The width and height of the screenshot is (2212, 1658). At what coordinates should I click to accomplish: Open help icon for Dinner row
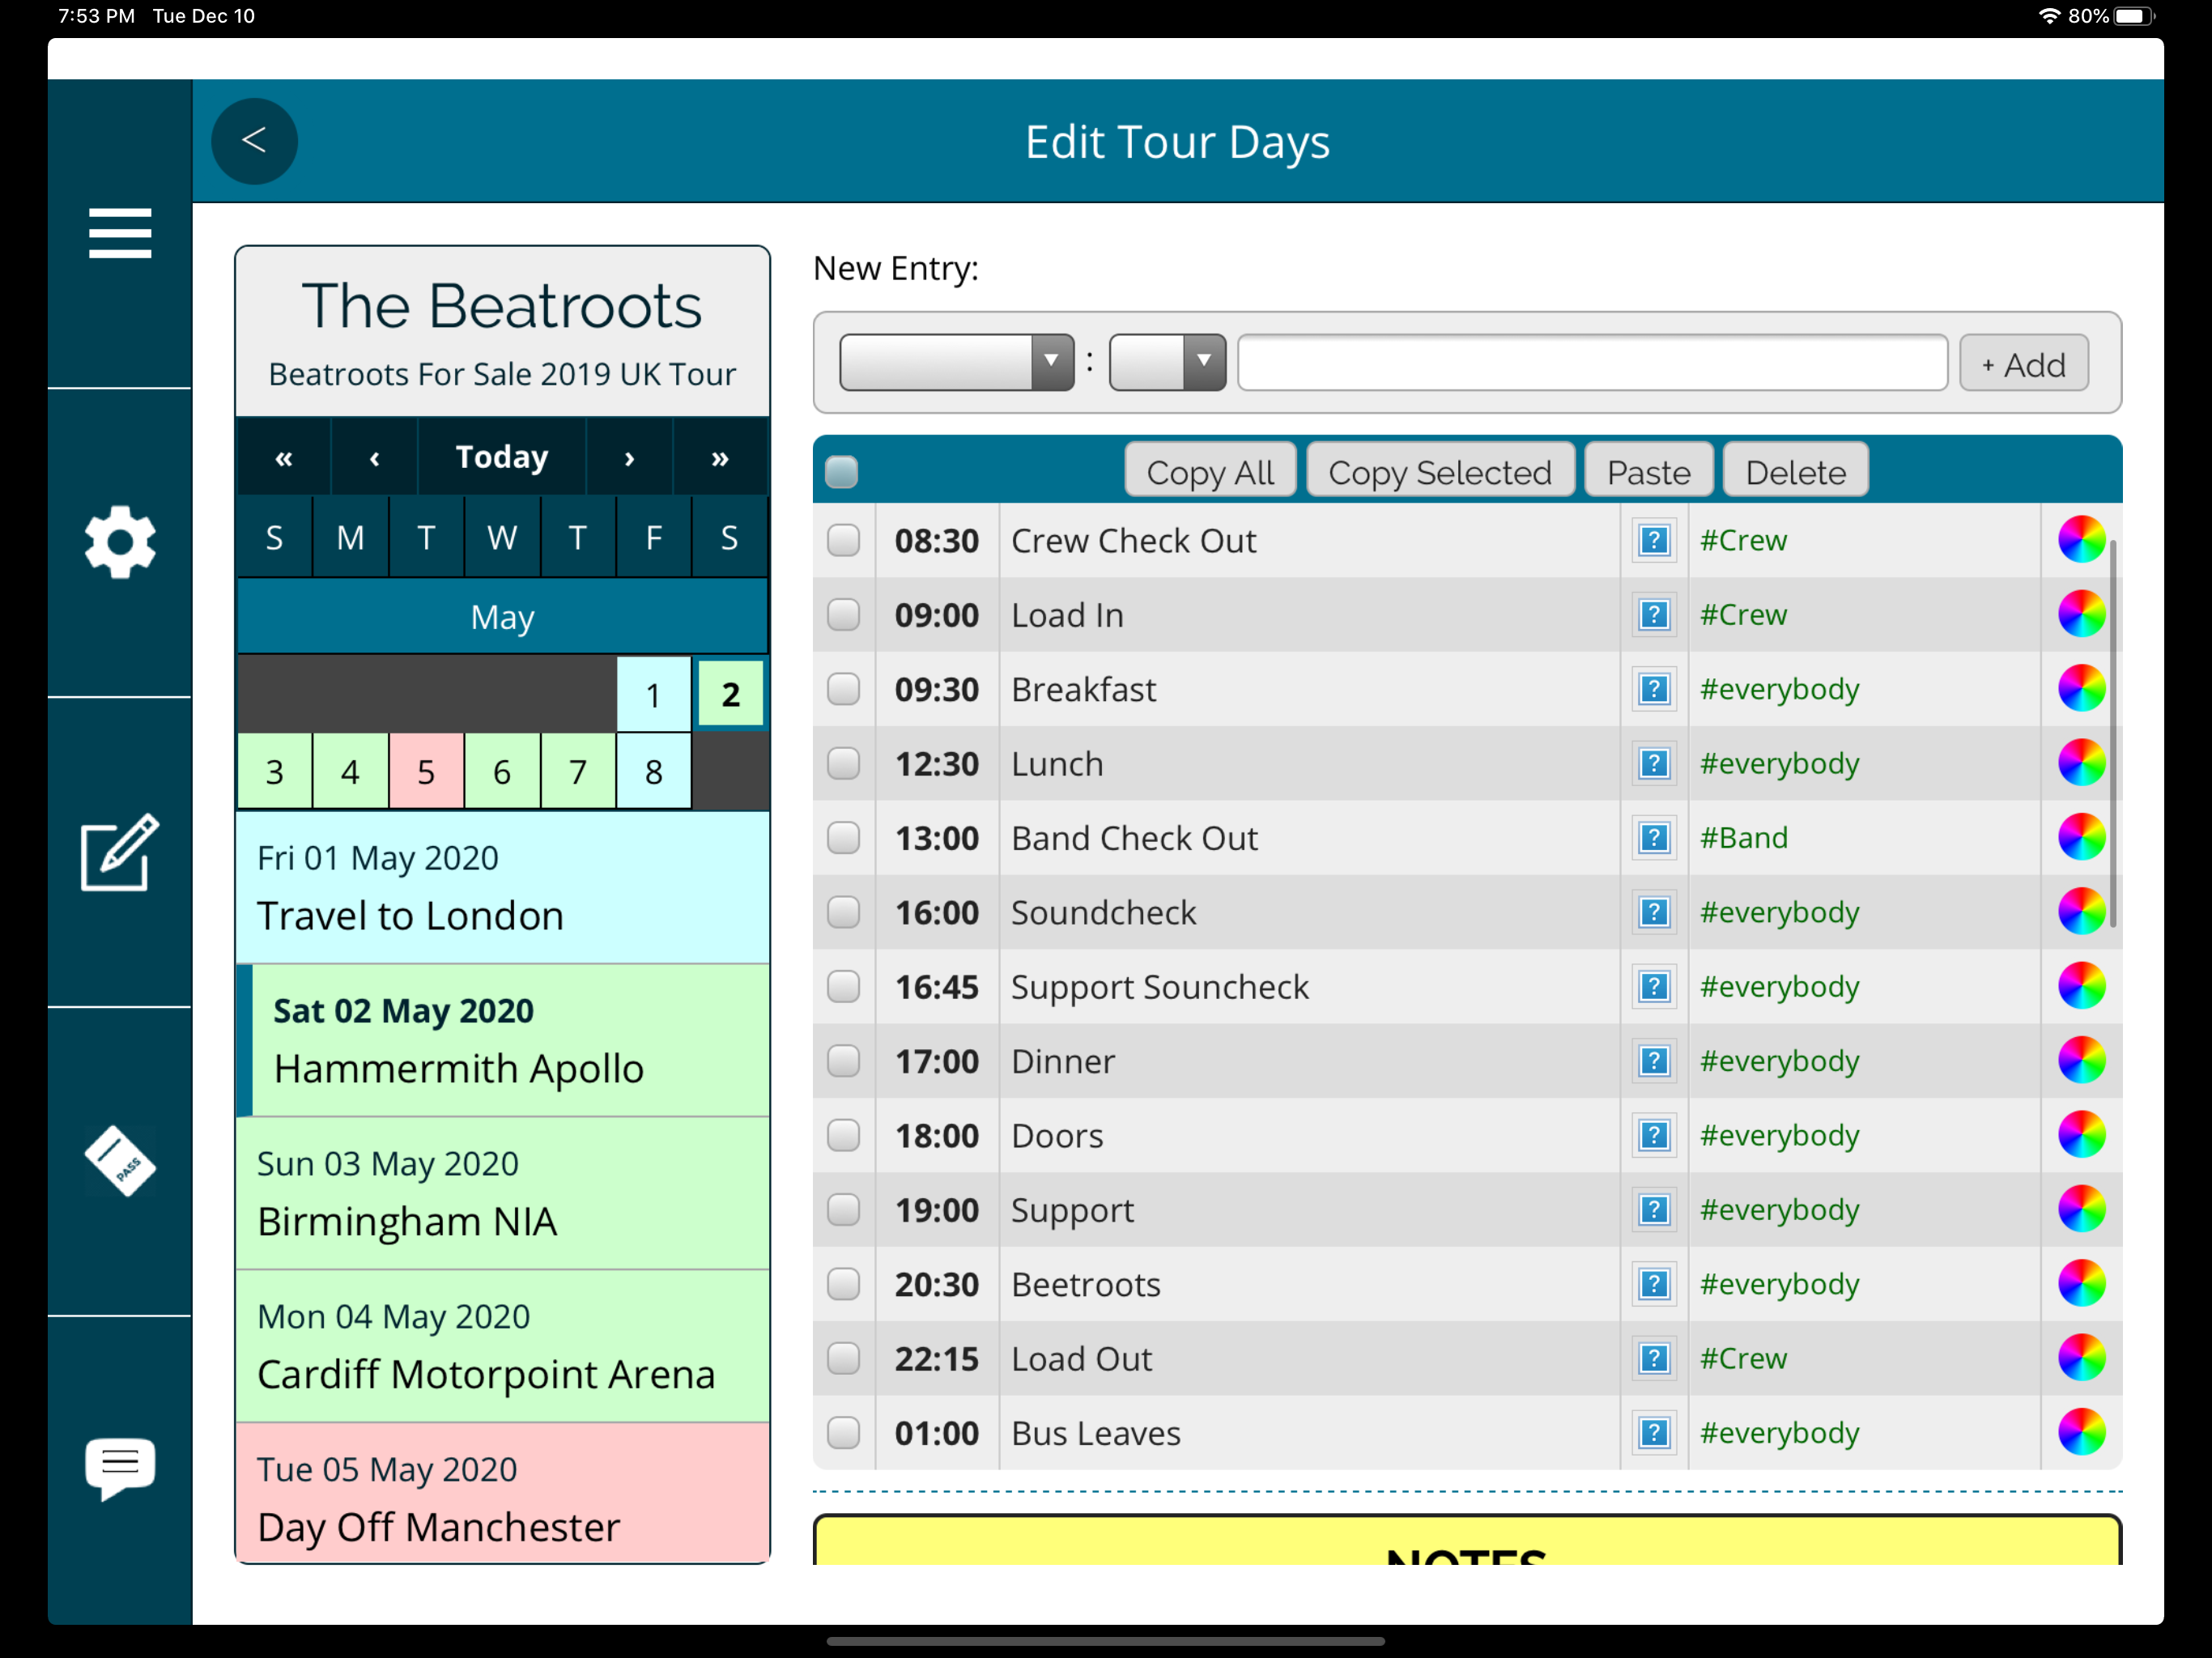point(1654,1061)
